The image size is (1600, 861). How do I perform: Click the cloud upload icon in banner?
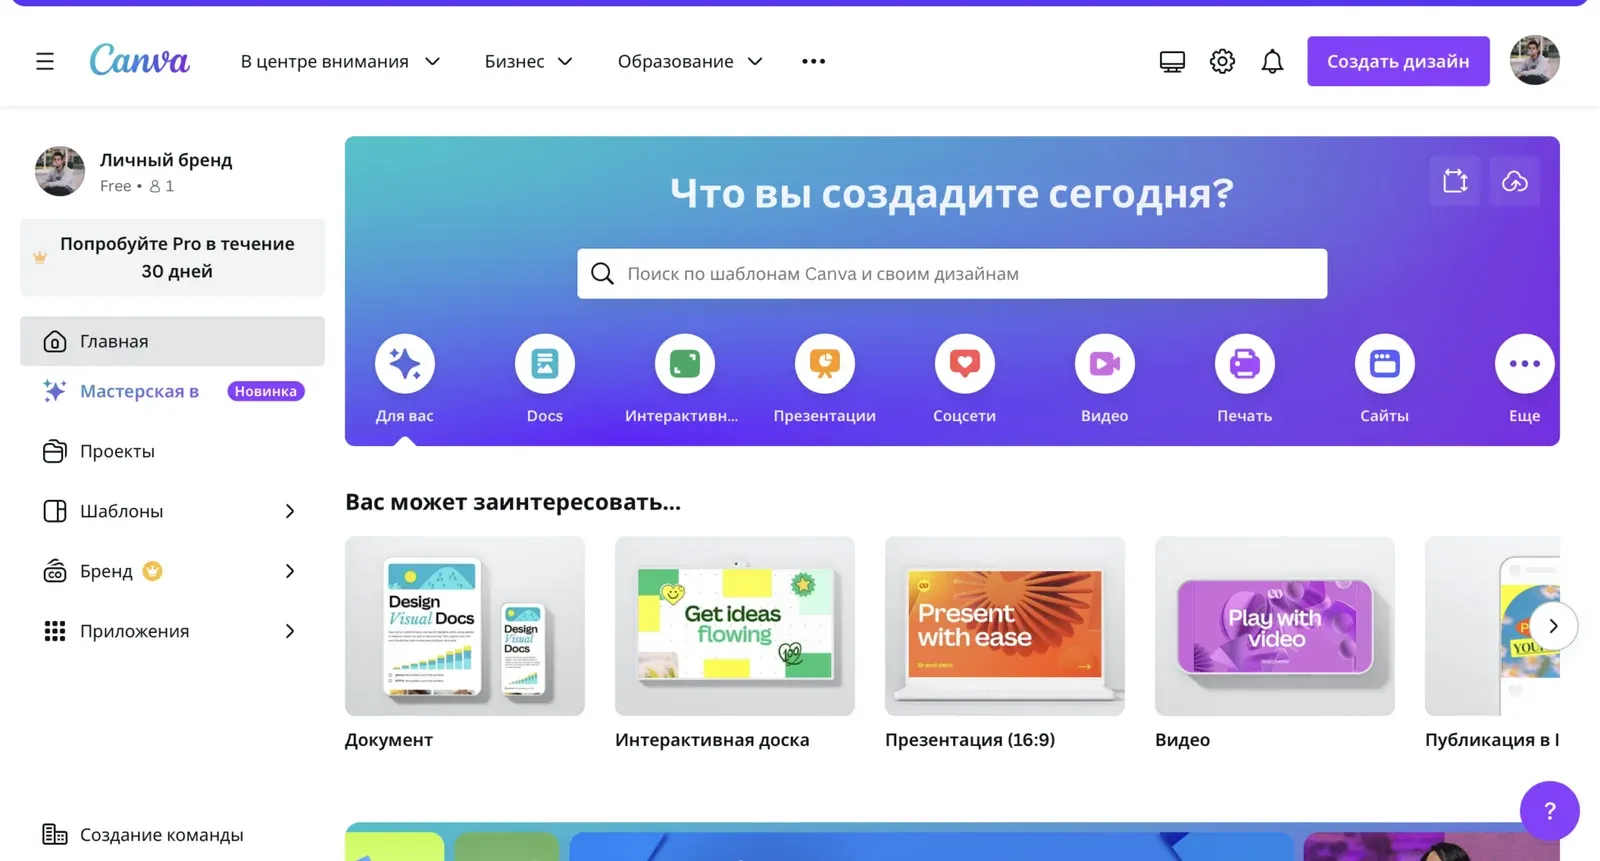point(1515,181)
